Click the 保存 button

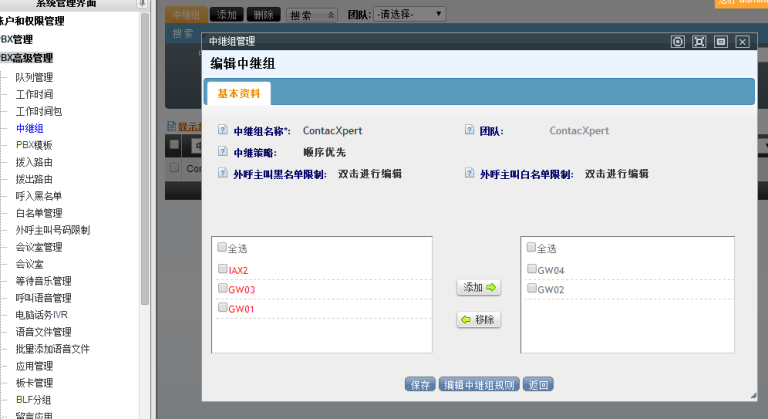pos(420,385)
